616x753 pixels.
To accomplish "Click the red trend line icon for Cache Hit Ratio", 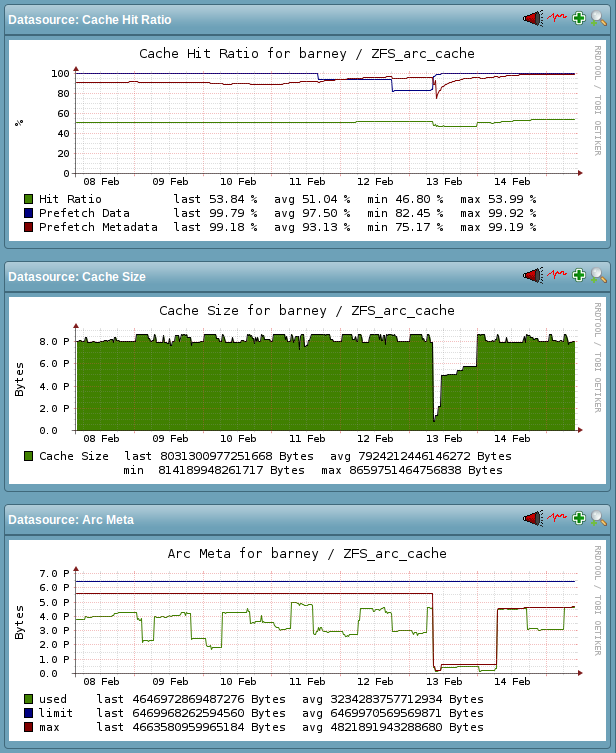I will pyautogui.click(x=556, y=19).
